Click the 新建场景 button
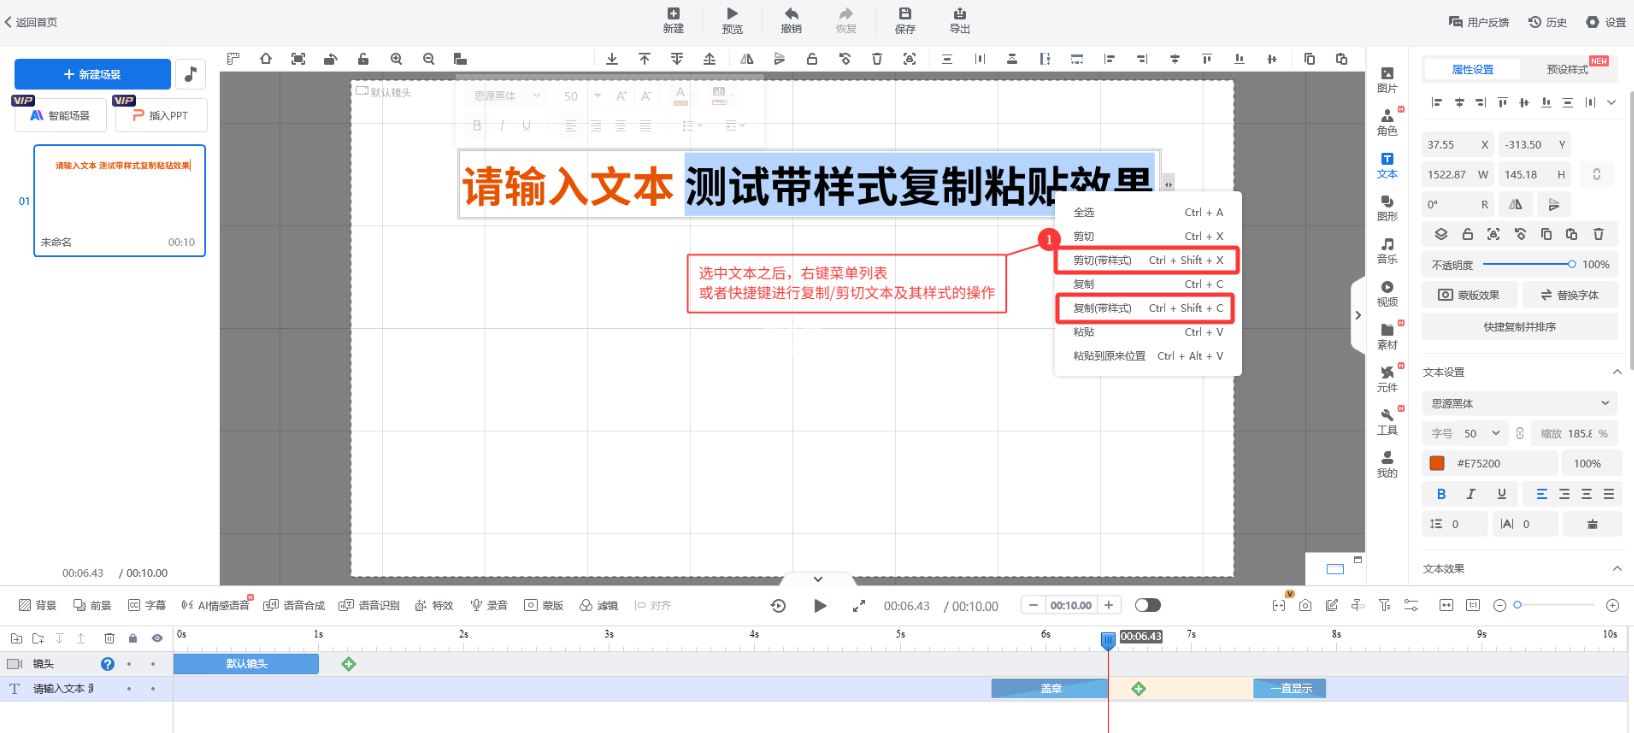Image resolution: width=1634 pixels, height=733 pixels. [x=92, y=74]
